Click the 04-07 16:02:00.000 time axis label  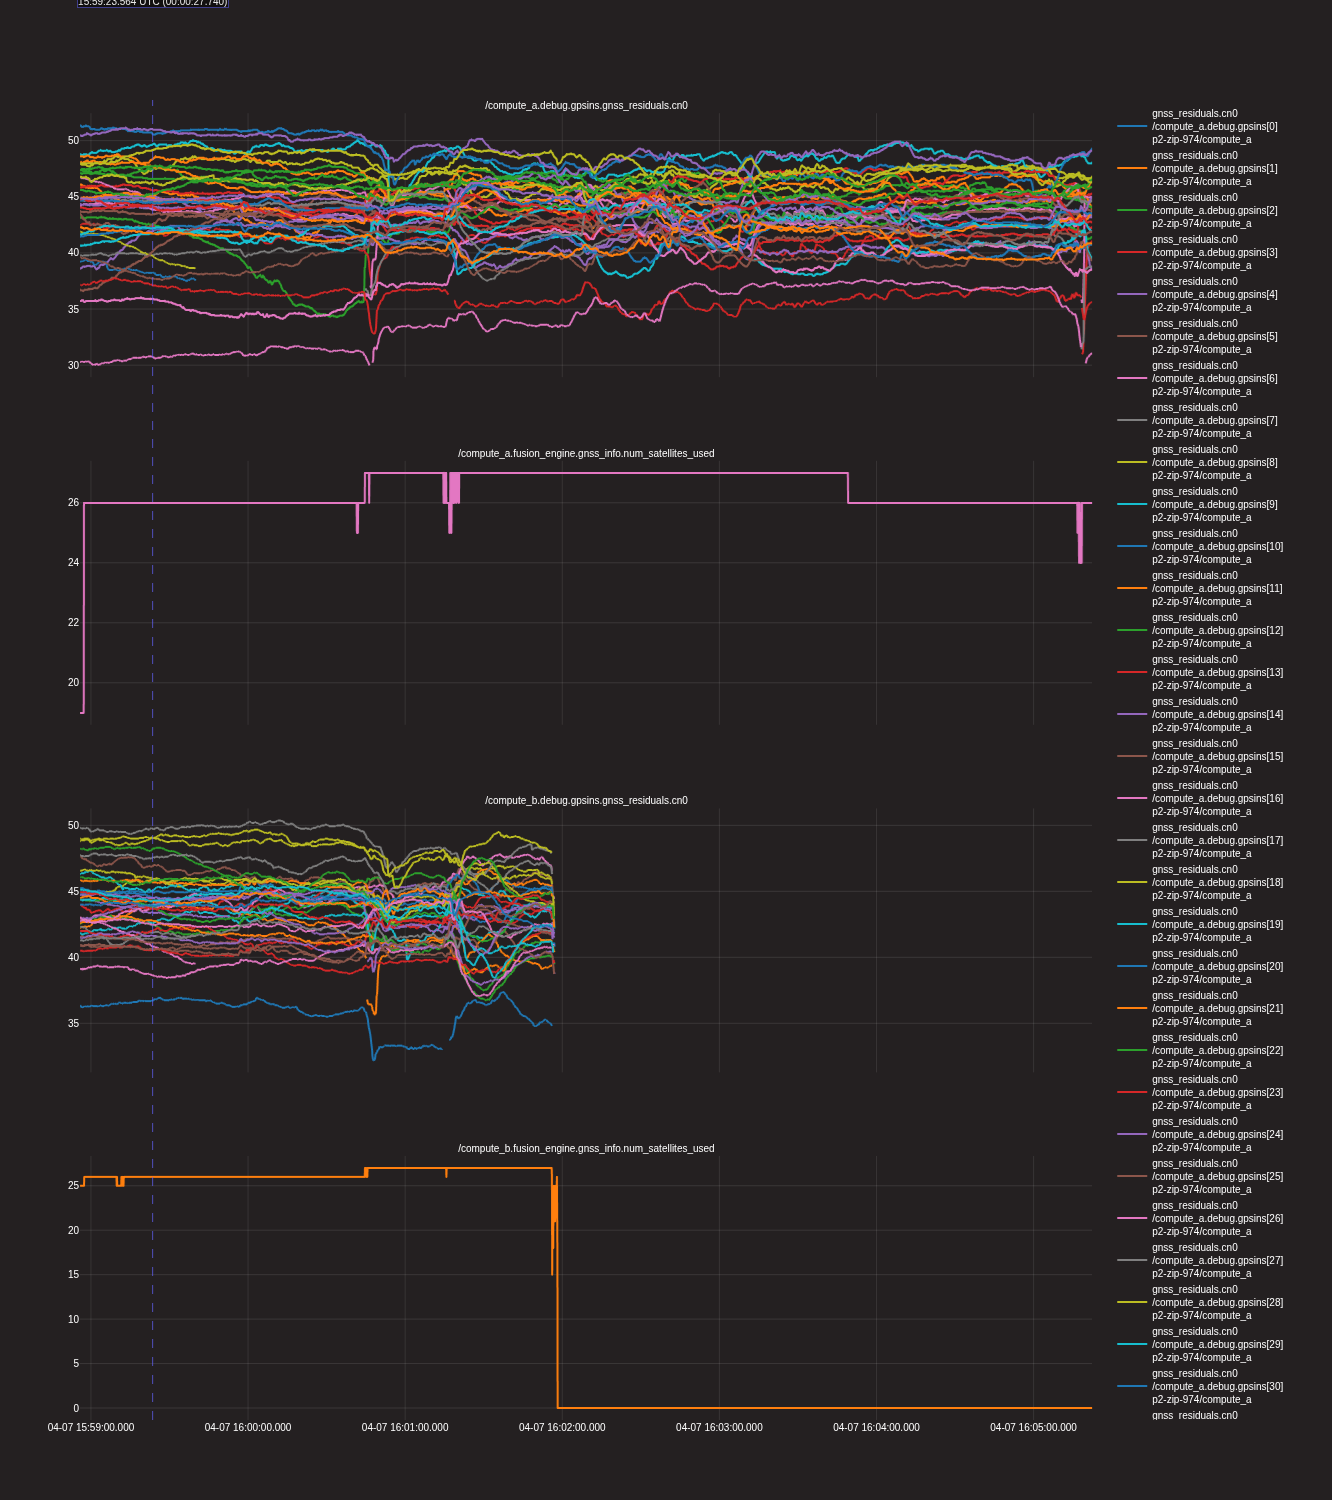[x=562, y=1428]
